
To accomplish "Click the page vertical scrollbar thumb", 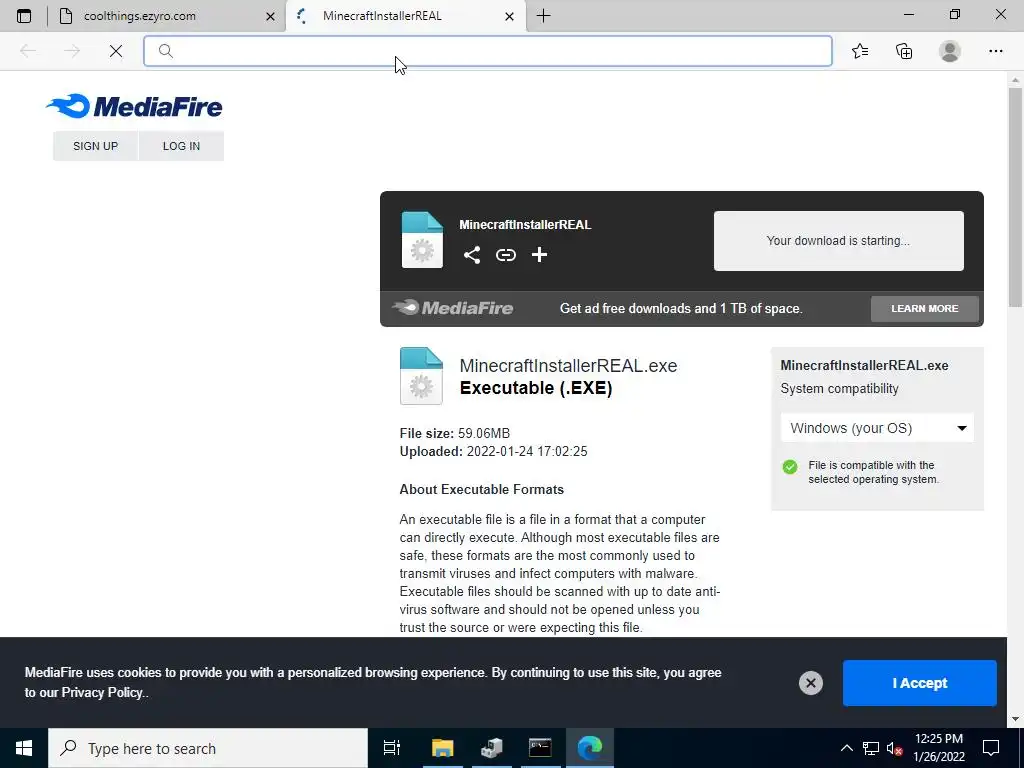I will click(x=1015, y=197).
